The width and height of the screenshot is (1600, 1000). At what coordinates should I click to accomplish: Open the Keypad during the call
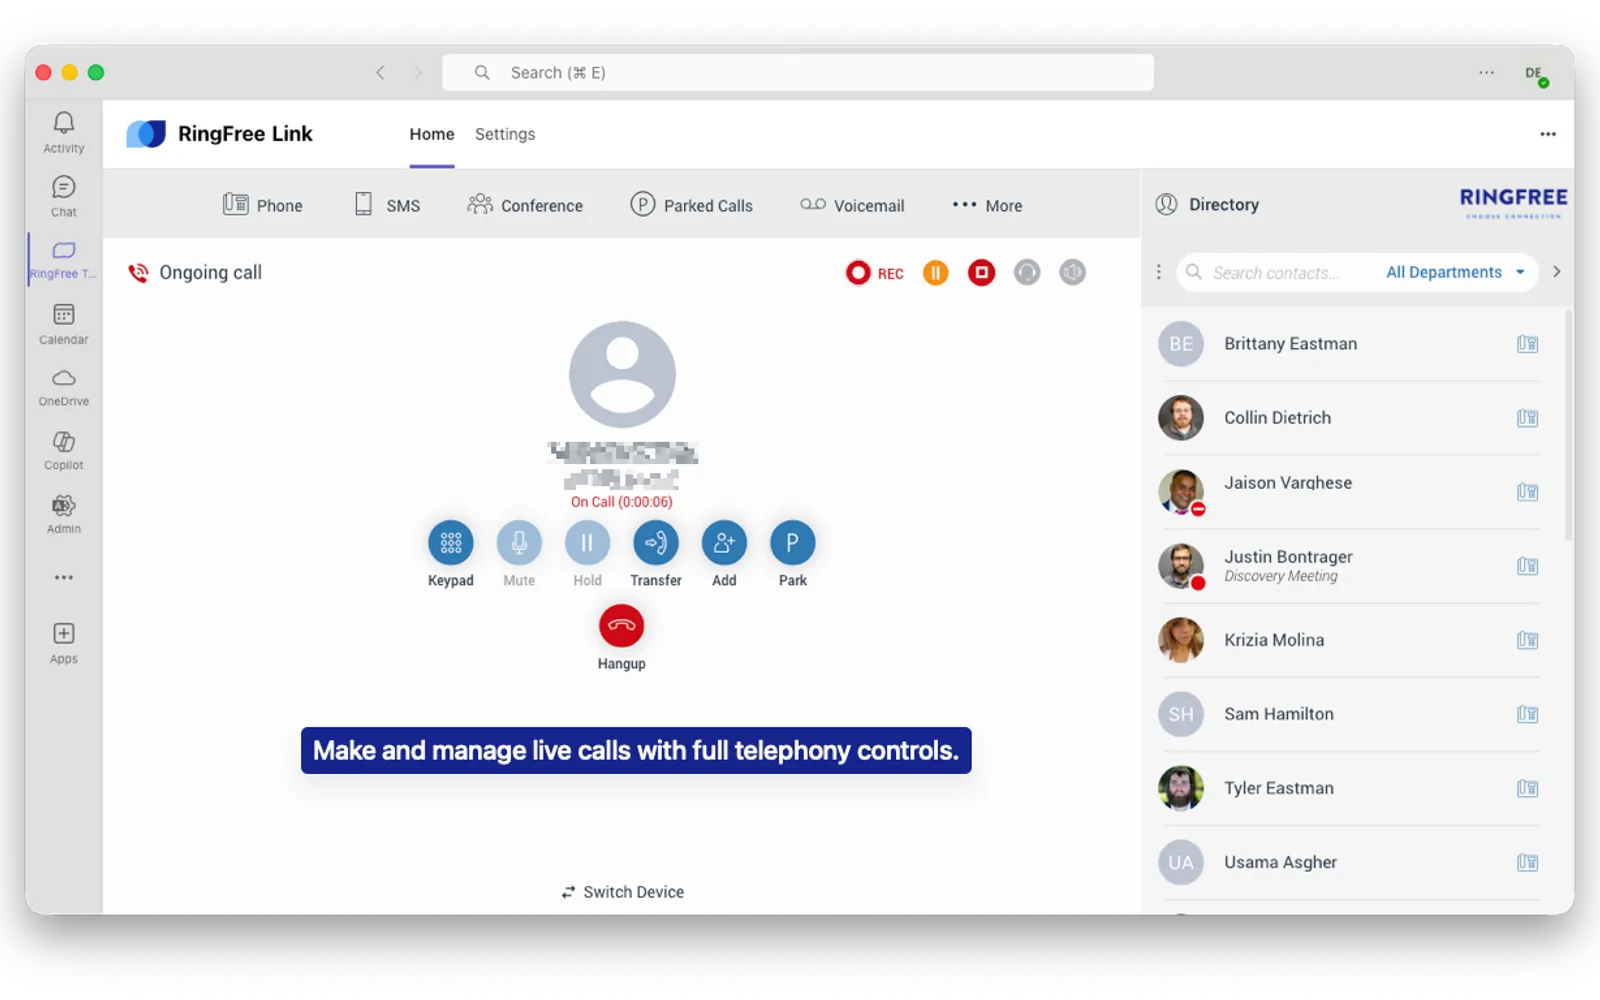451,543
